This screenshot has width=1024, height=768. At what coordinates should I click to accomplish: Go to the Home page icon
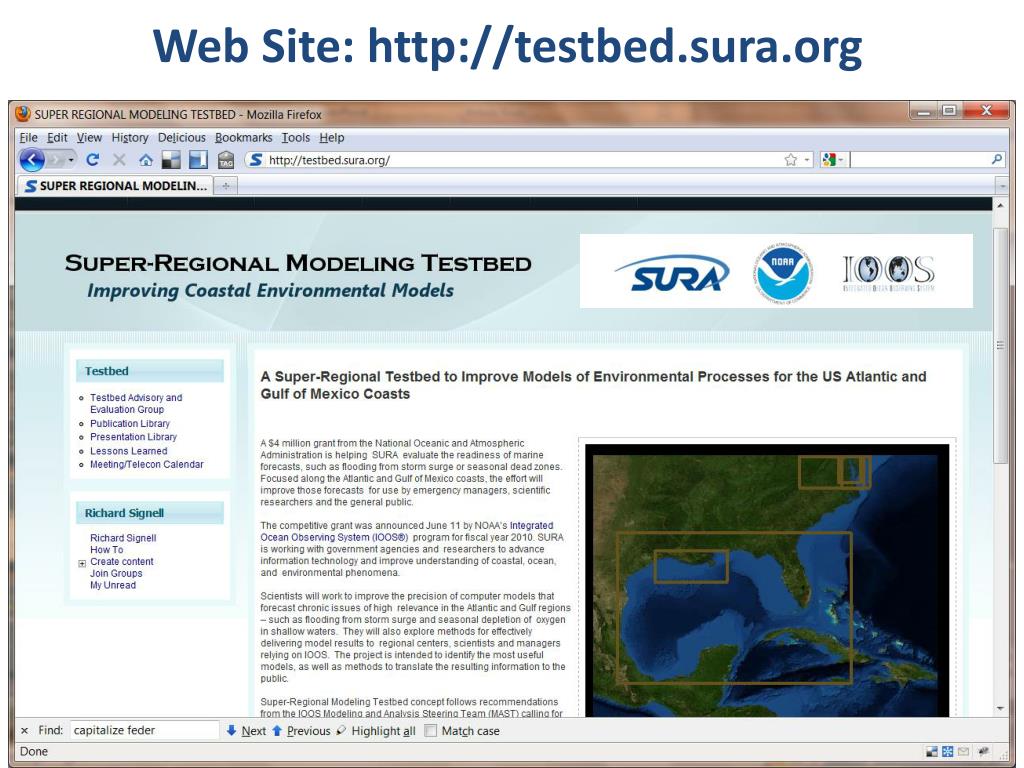[x=146, y=160]
